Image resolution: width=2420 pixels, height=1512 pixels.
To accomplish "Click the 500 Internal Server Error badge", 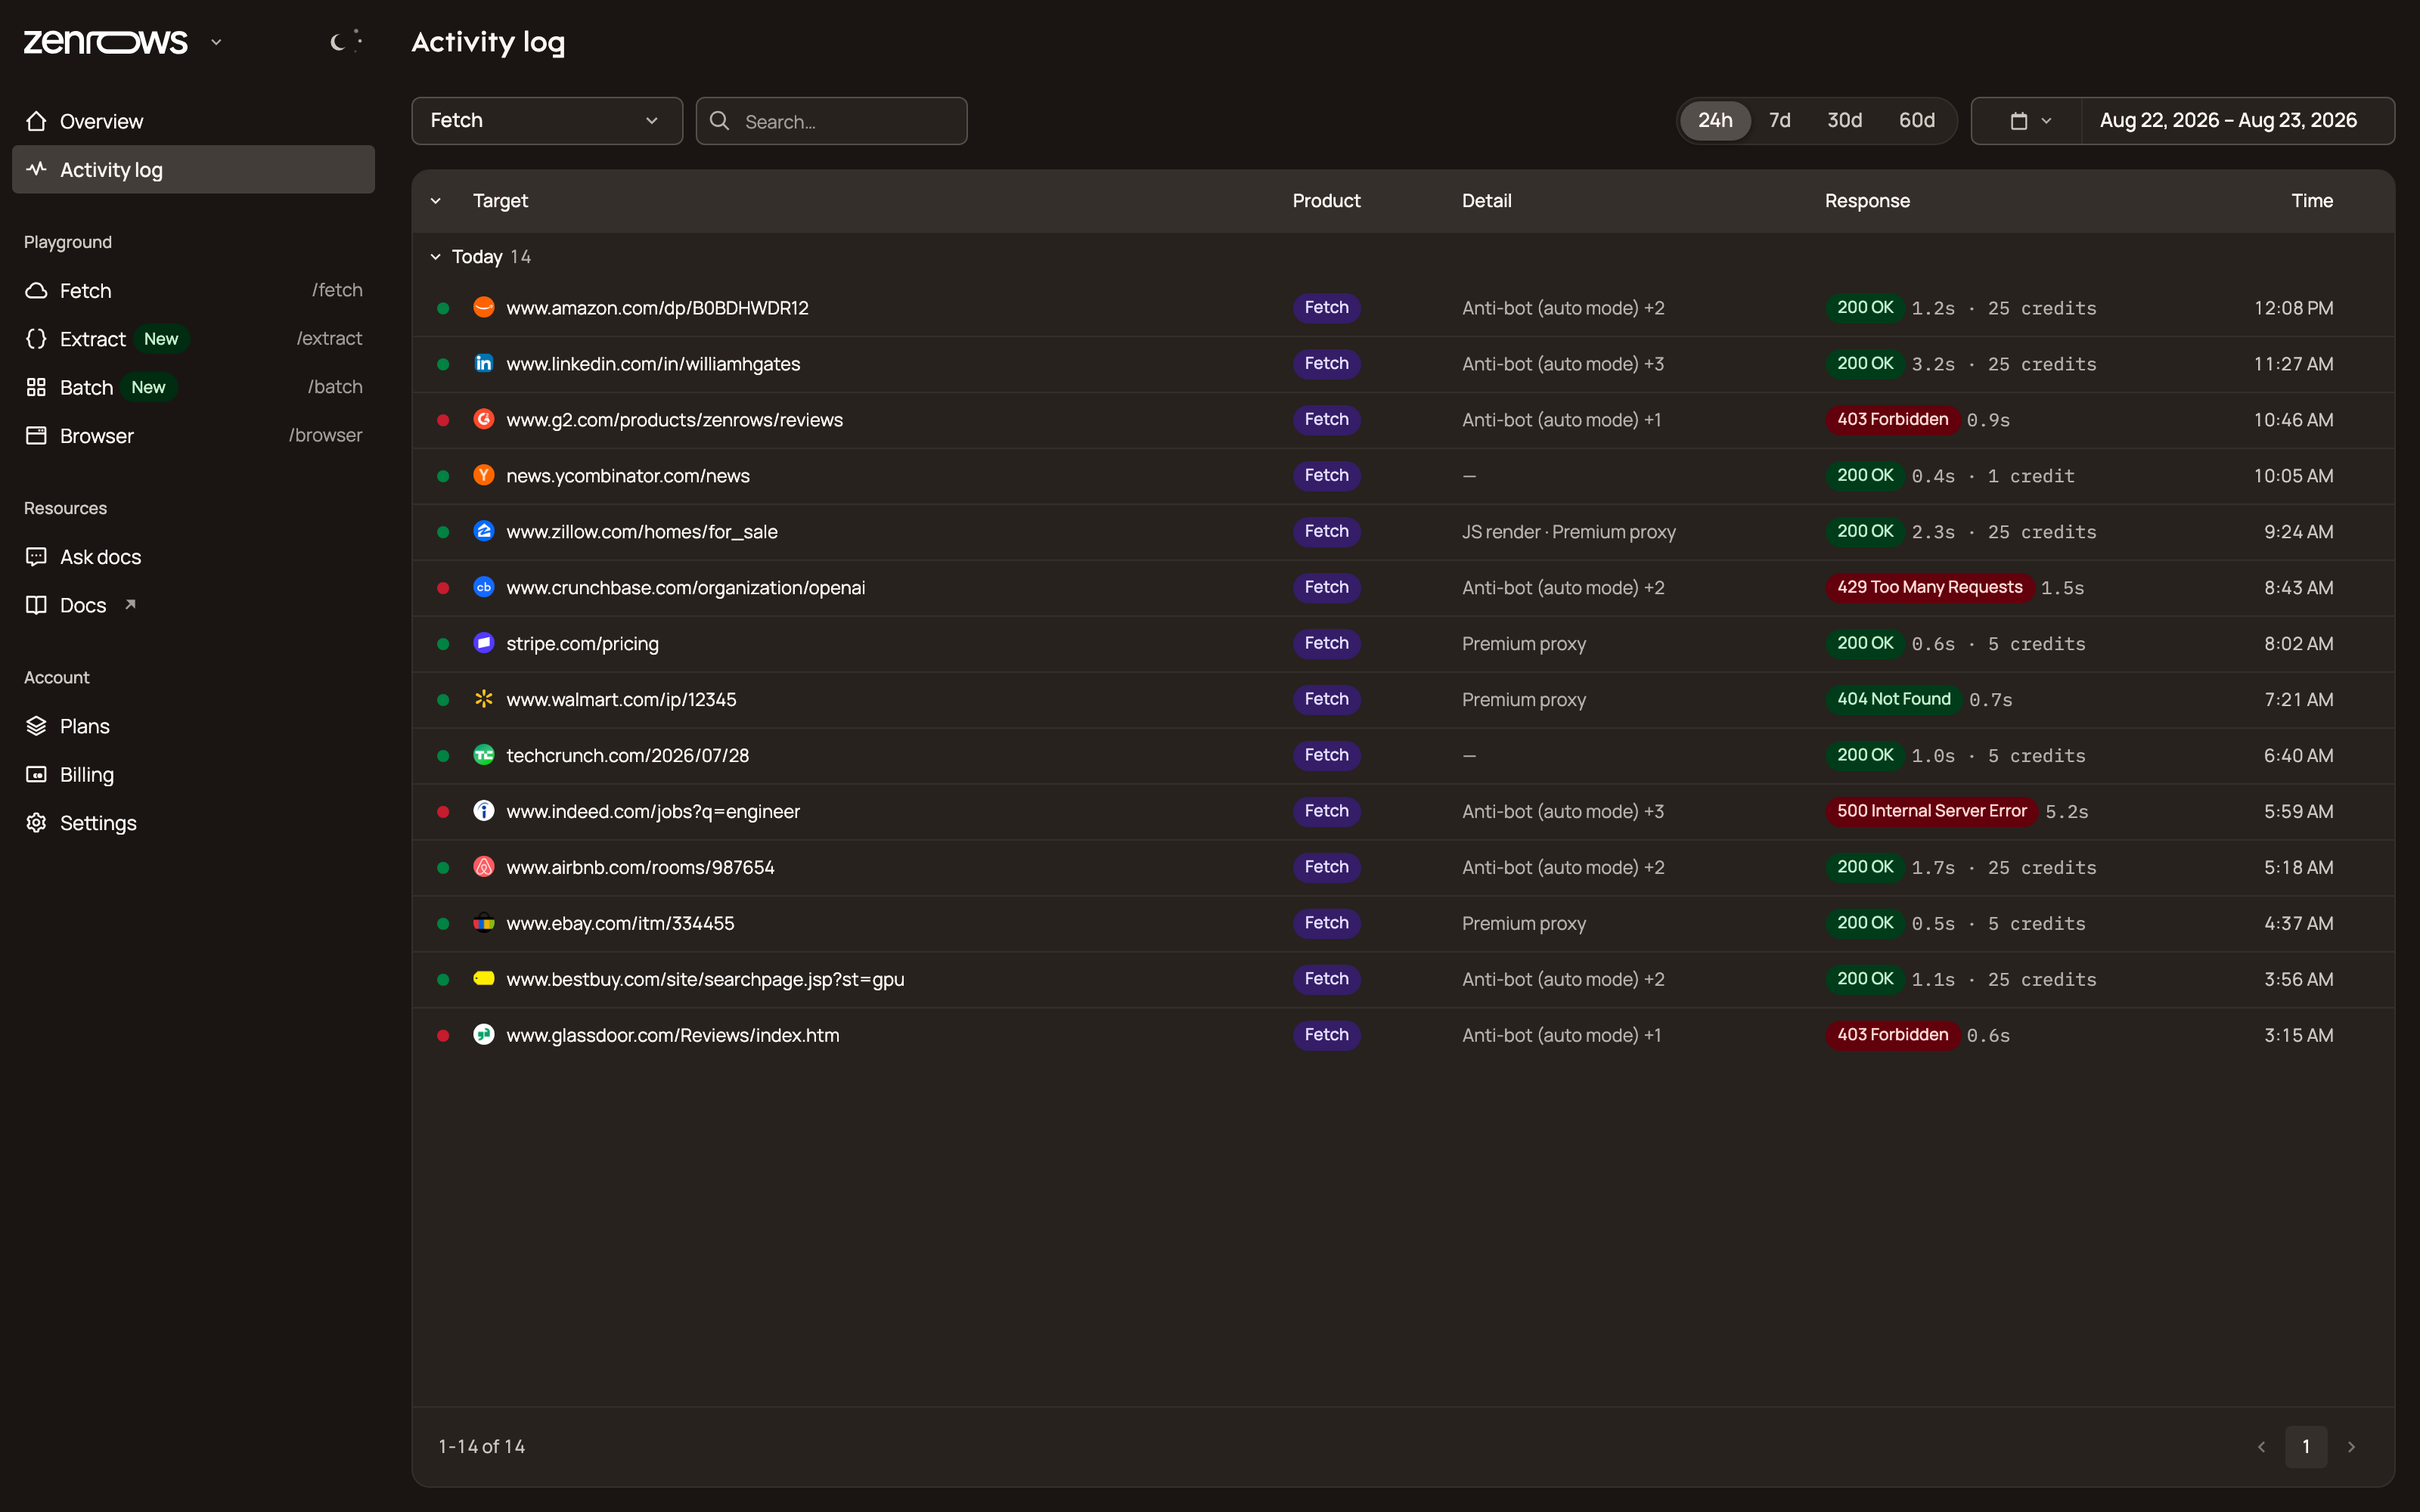I will pyautogui.click(x=1931, y=811).
